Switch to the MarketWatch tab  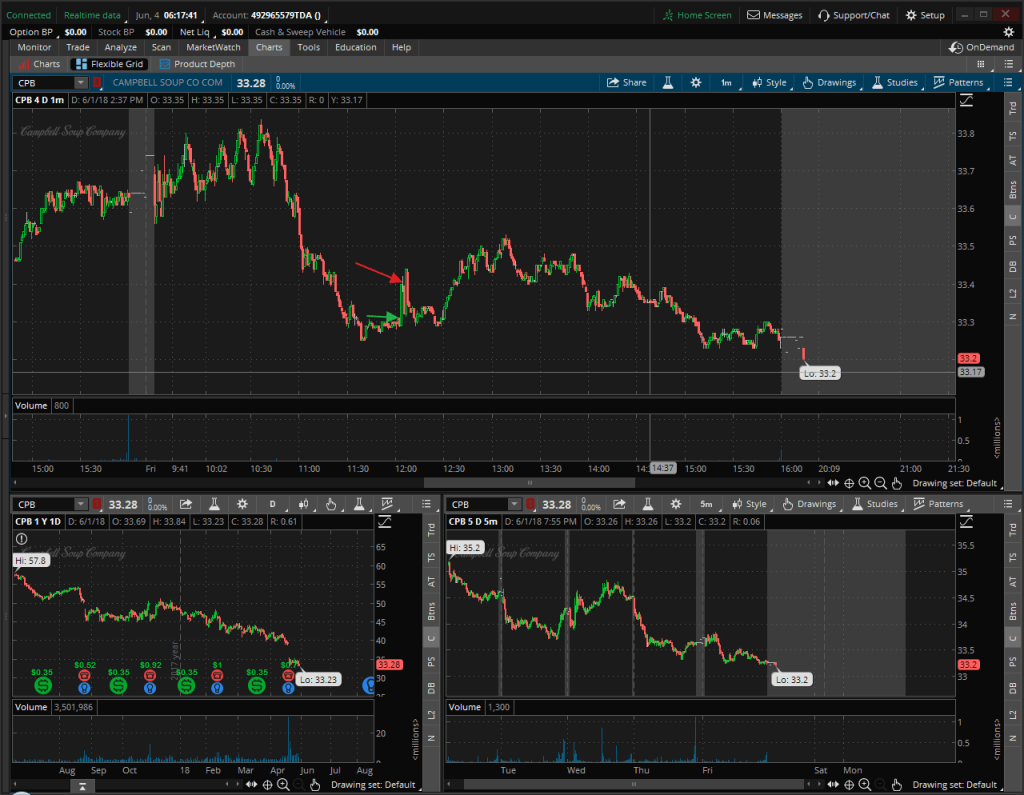coord(212,47)
